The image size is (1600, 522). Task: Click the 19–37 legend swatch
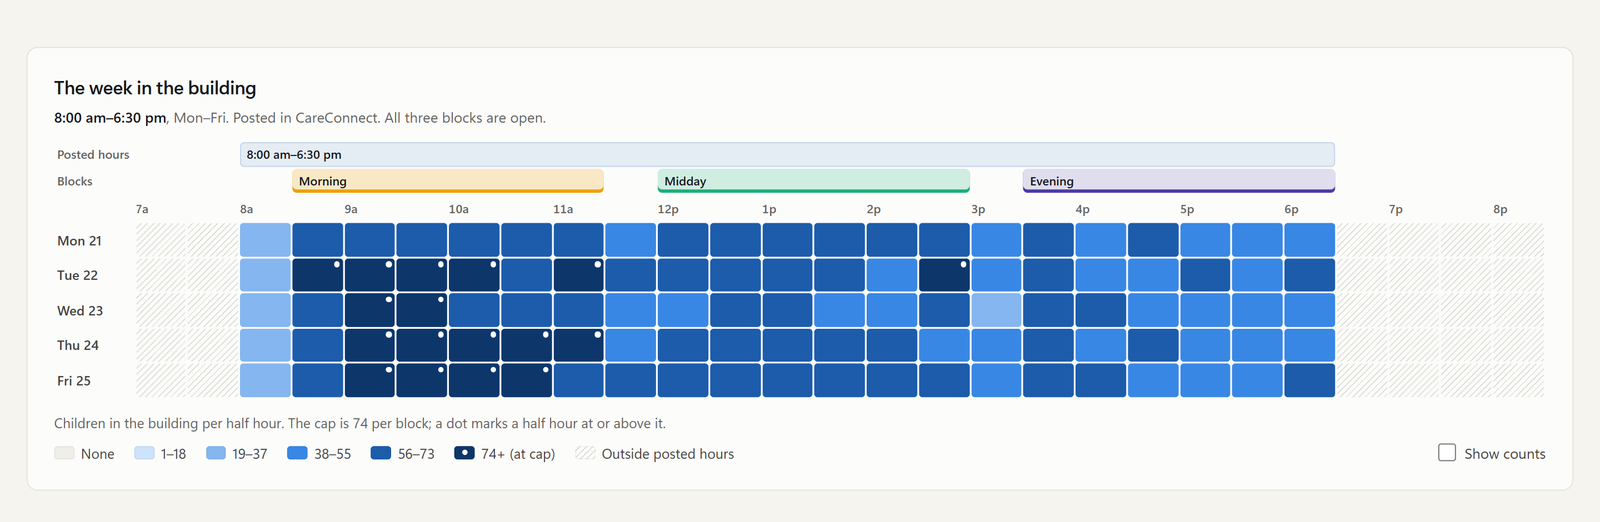[216, 453]
